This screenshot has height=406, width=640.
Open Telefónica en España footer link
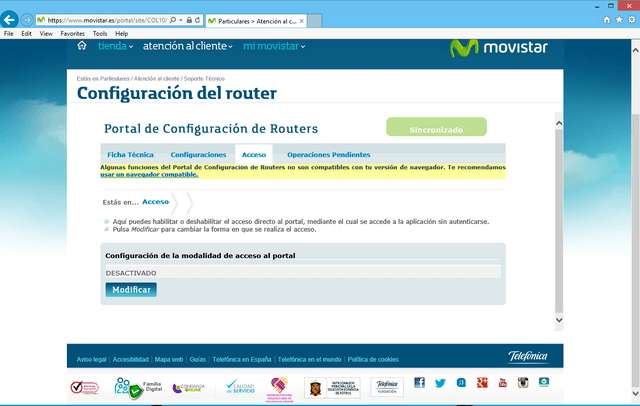242,359
